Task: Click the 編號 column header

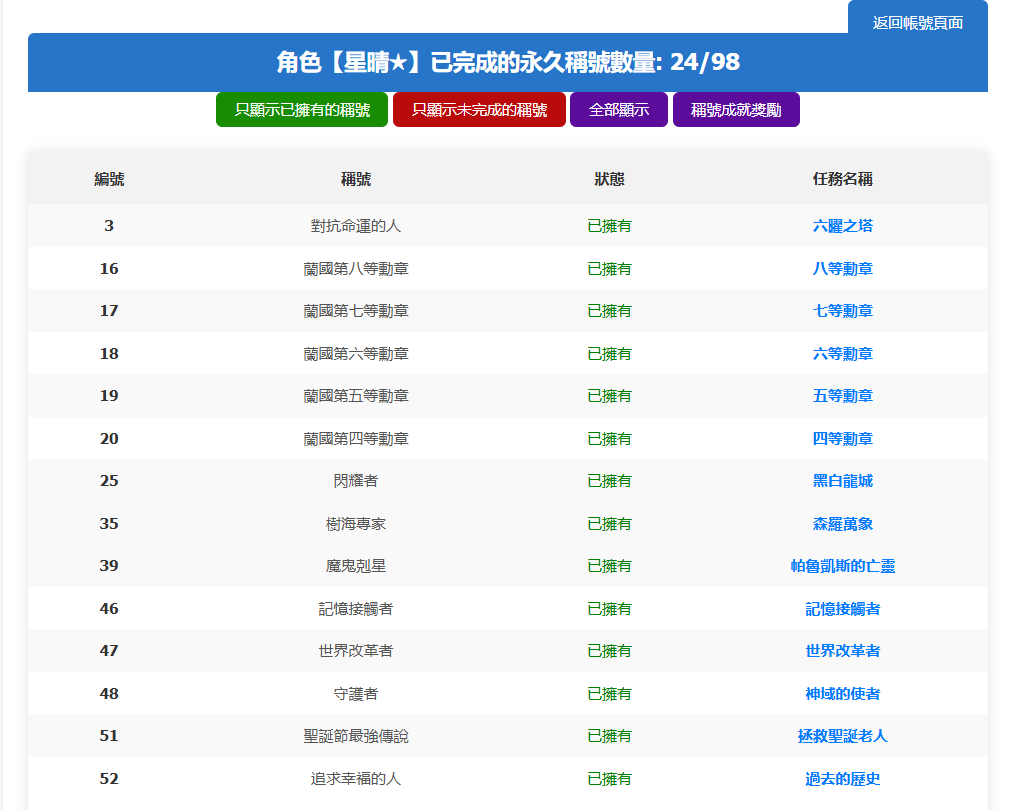Action: (x=109, y=179)
